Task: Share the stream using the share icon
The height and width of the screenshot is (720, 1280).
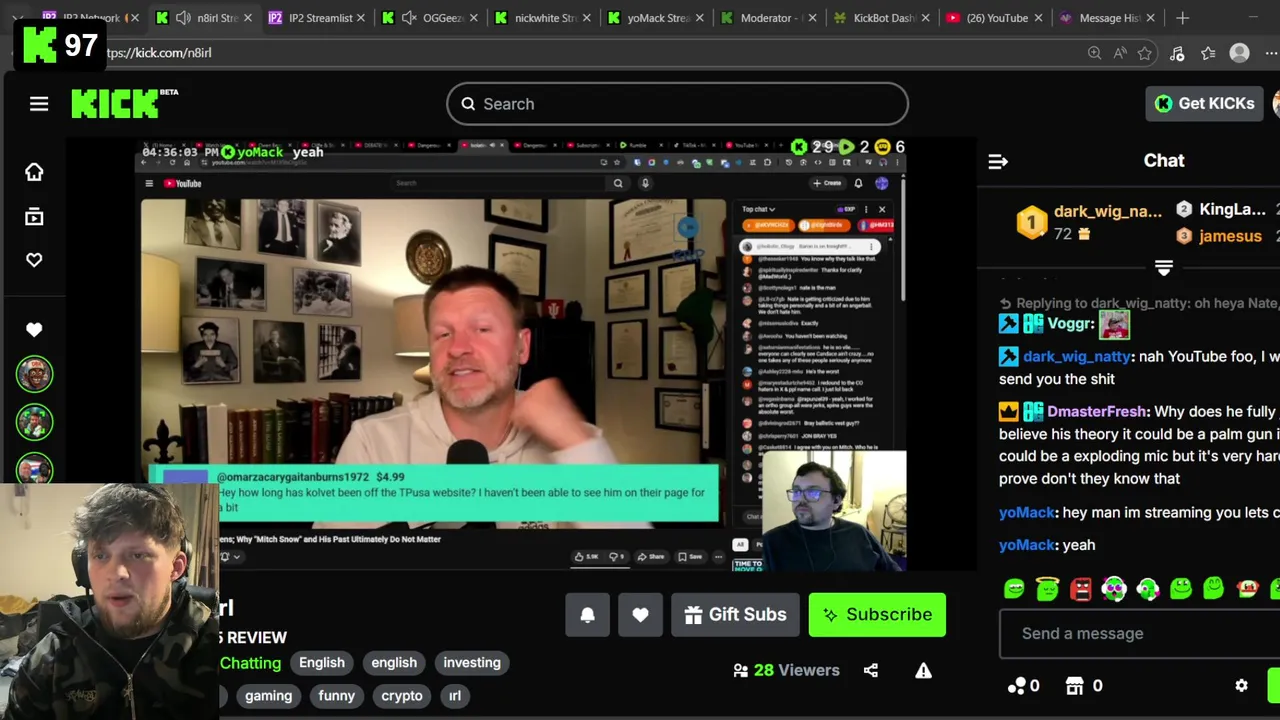Action: point(871,670)
